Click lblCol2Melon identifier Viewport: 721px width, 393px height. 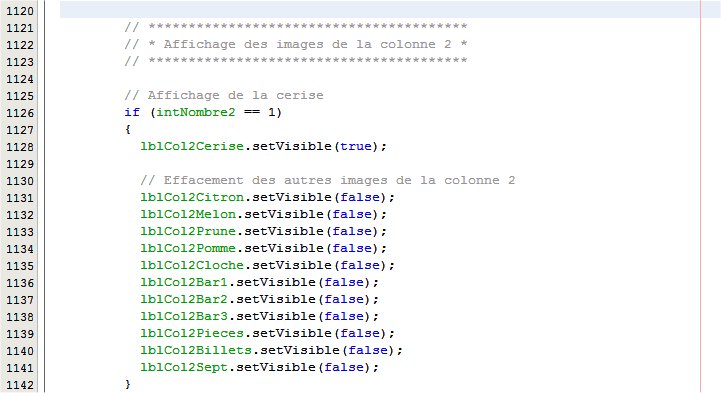(x=188, y=214)
